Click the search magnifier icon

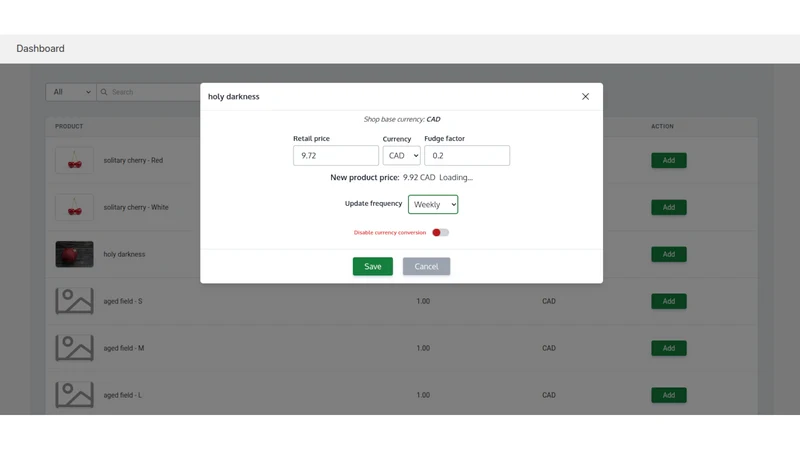[x=104, y=92]
